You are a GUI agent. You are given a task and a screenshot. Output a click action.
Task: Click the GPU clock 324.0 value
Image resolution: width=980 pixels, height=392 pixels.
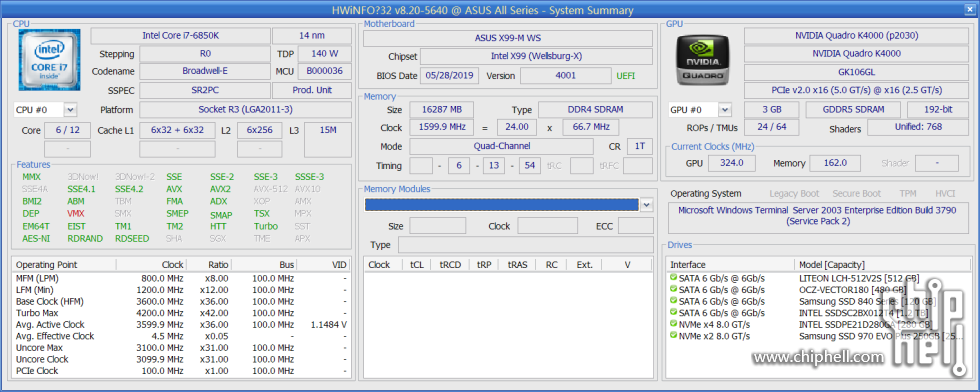point(731,163)
